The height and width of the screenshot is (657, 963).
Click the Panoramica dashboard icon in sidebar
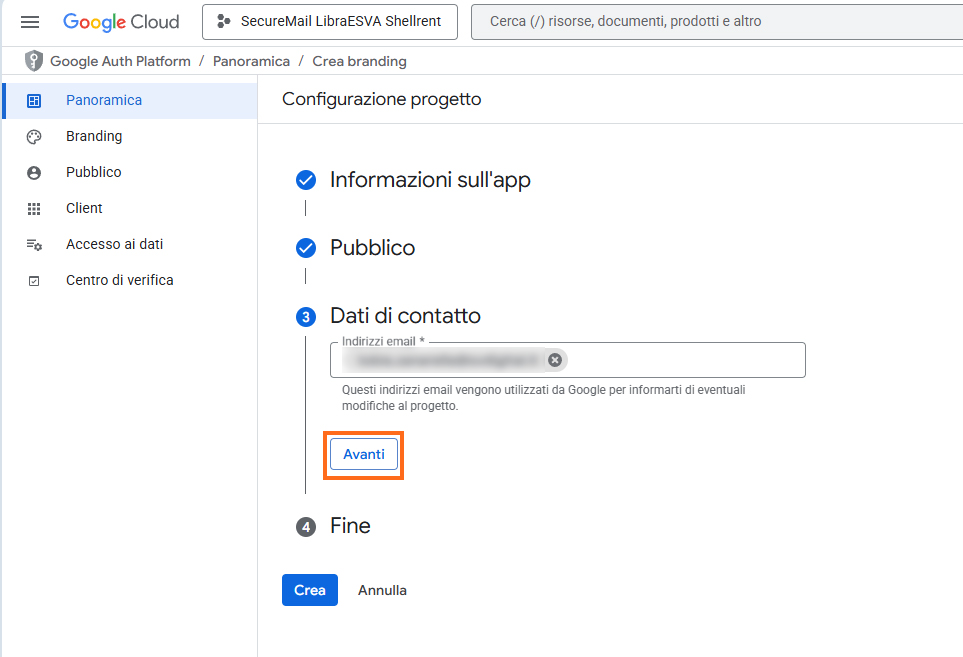[34, 100]
